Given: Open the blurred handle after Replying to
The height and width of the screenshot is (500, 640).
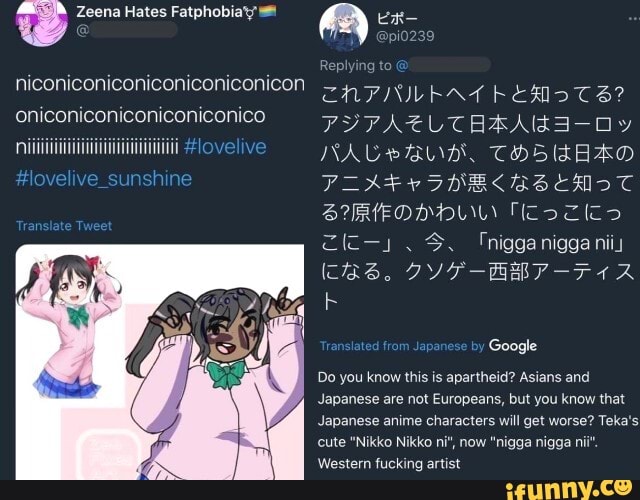Looking at the screenshot, I should click(444, 65).
